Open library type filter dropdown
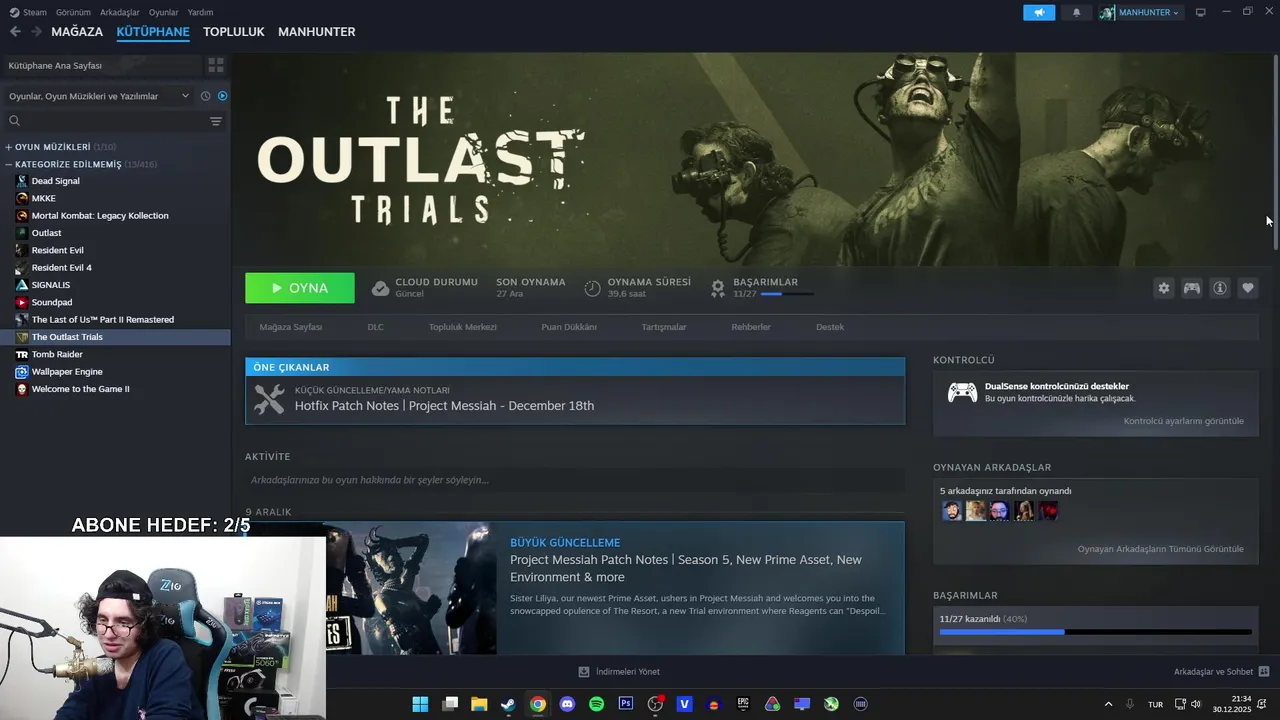 (98, 96)
